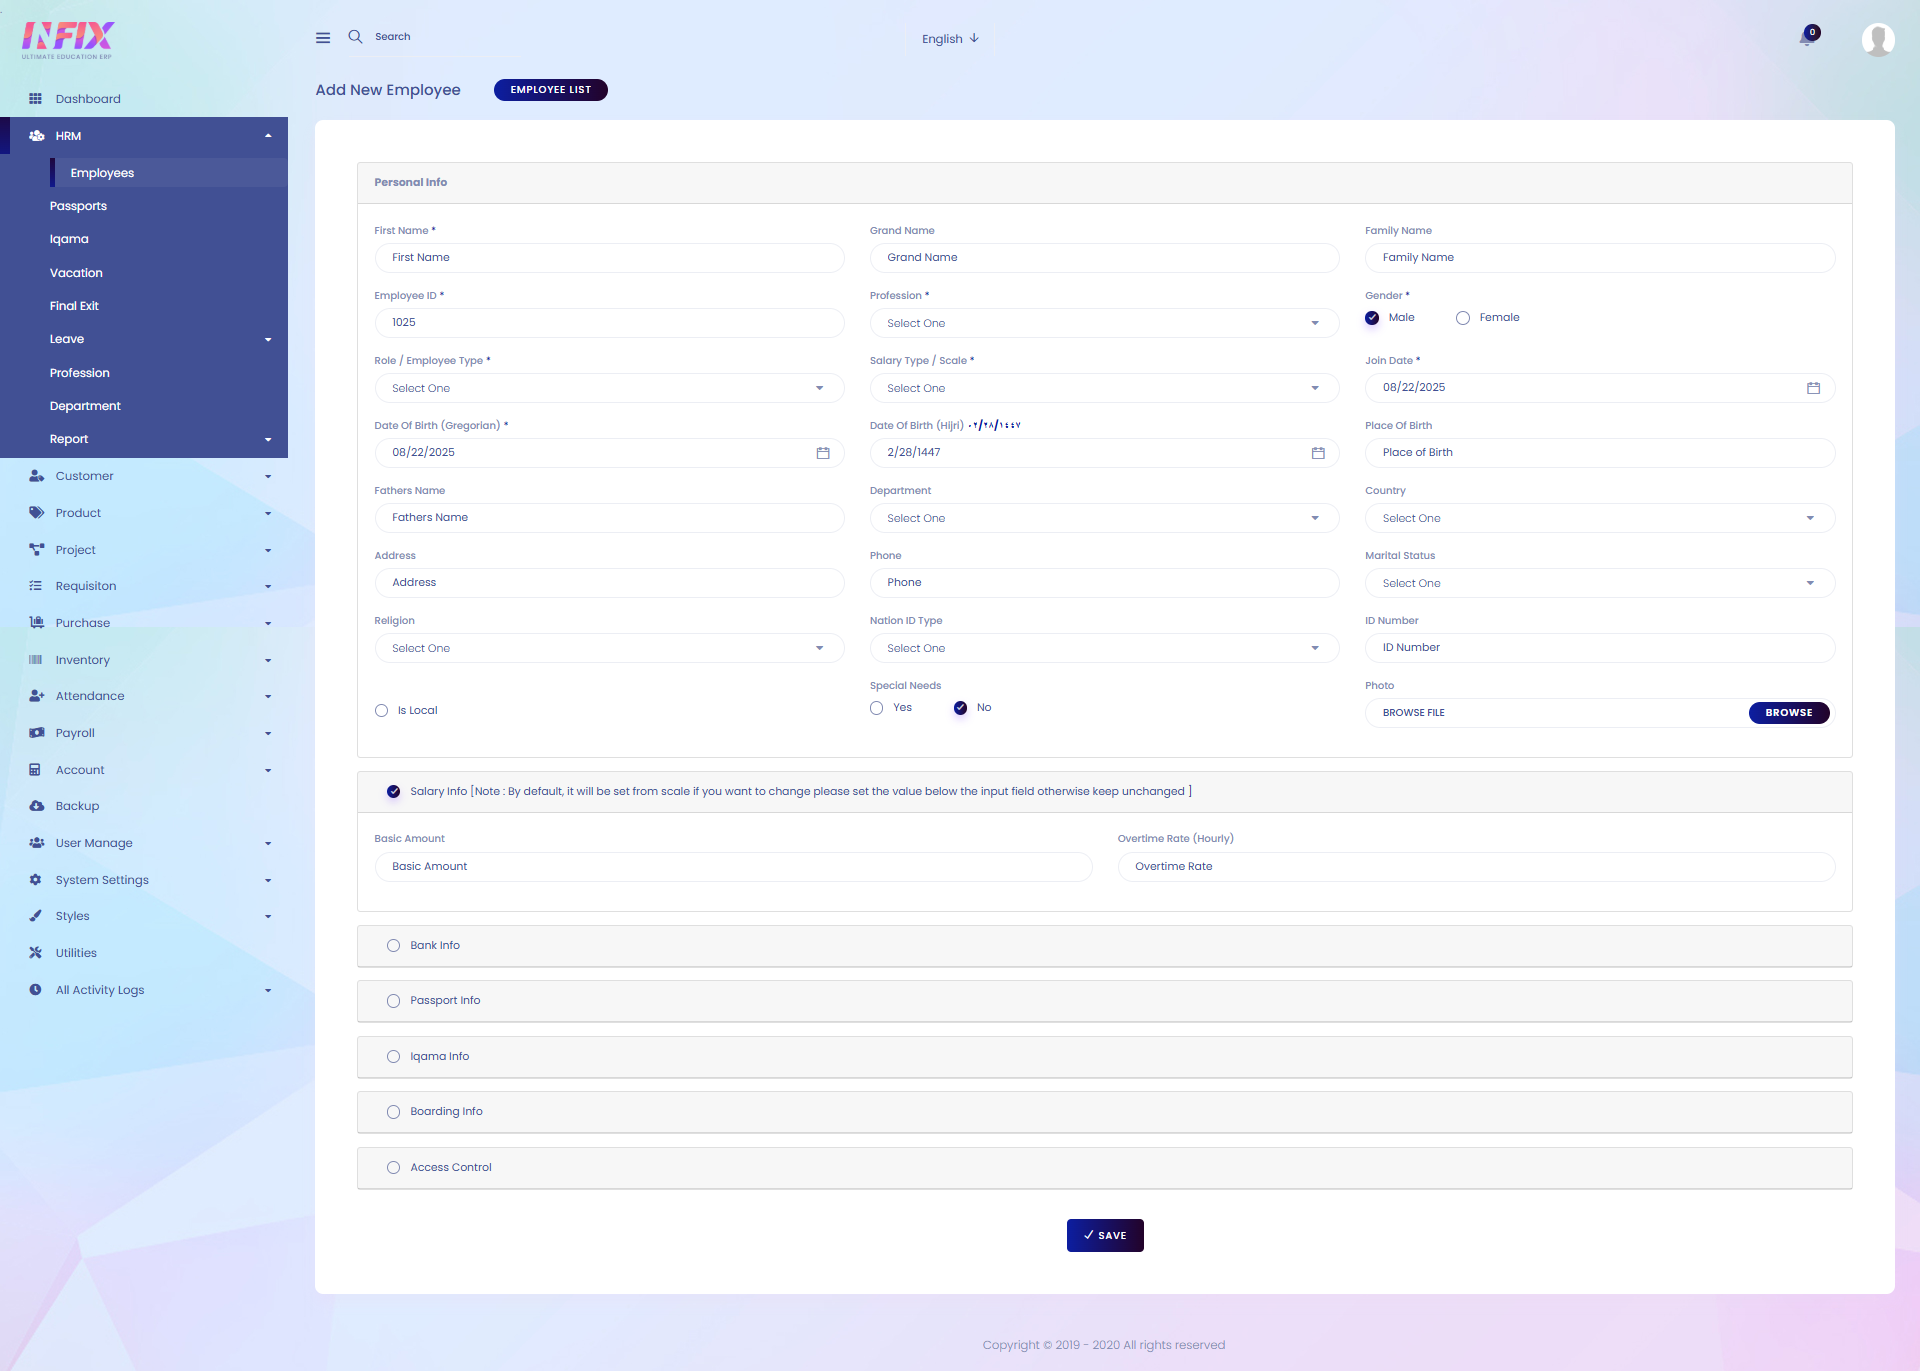Click the Customer sidebar icon
Screen dimensions: 1920x1371
coord(37,476)
